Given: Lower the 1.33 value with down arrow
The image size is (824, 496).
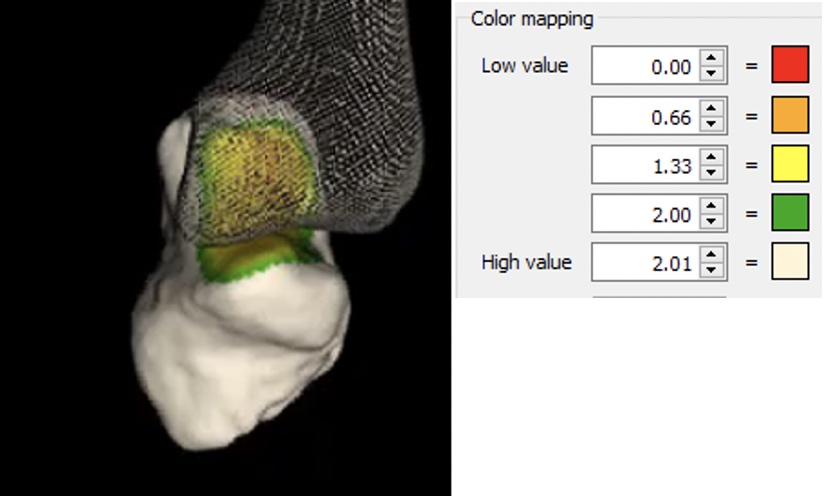Looking at the screenshot, I should click(712, 173).
